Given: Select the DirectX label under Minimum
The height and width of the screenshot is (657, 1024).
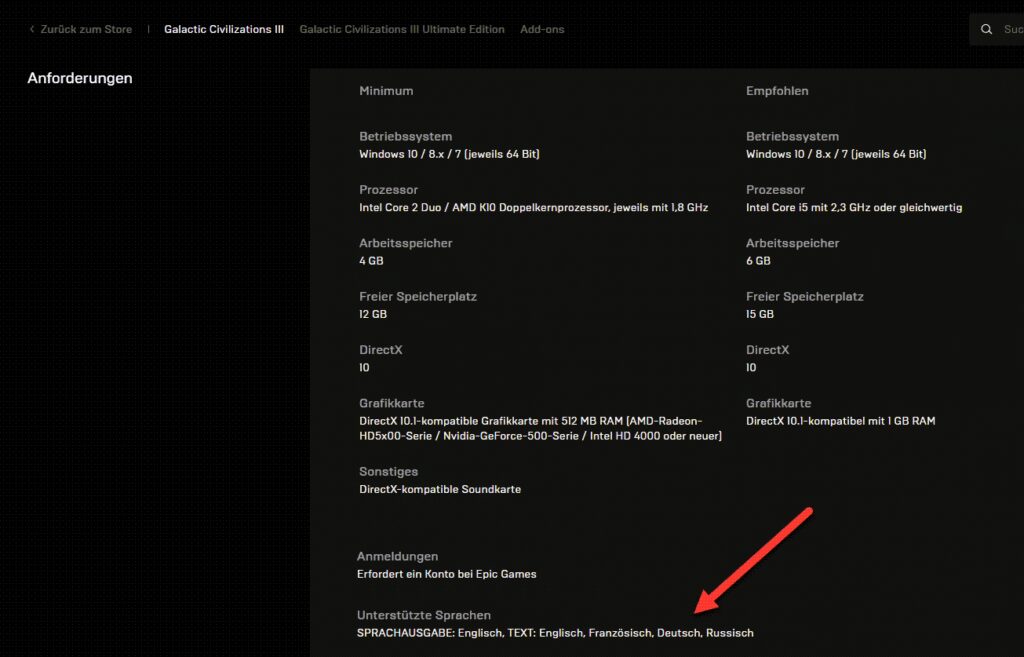Looking at the screenshot, I should 380,350.
